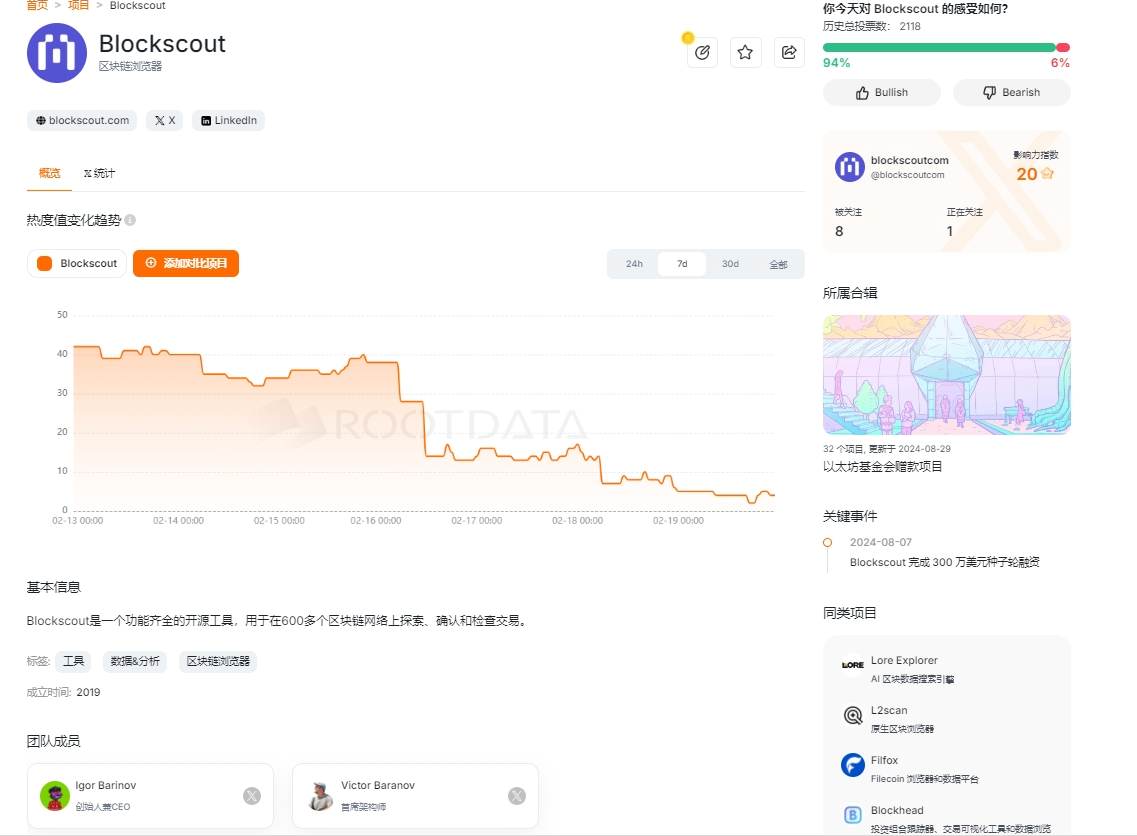Open the 以太坊基金会赠款项目 collection thumbnail
Viewport: 1137px width, 836px height.
[946, 375]
